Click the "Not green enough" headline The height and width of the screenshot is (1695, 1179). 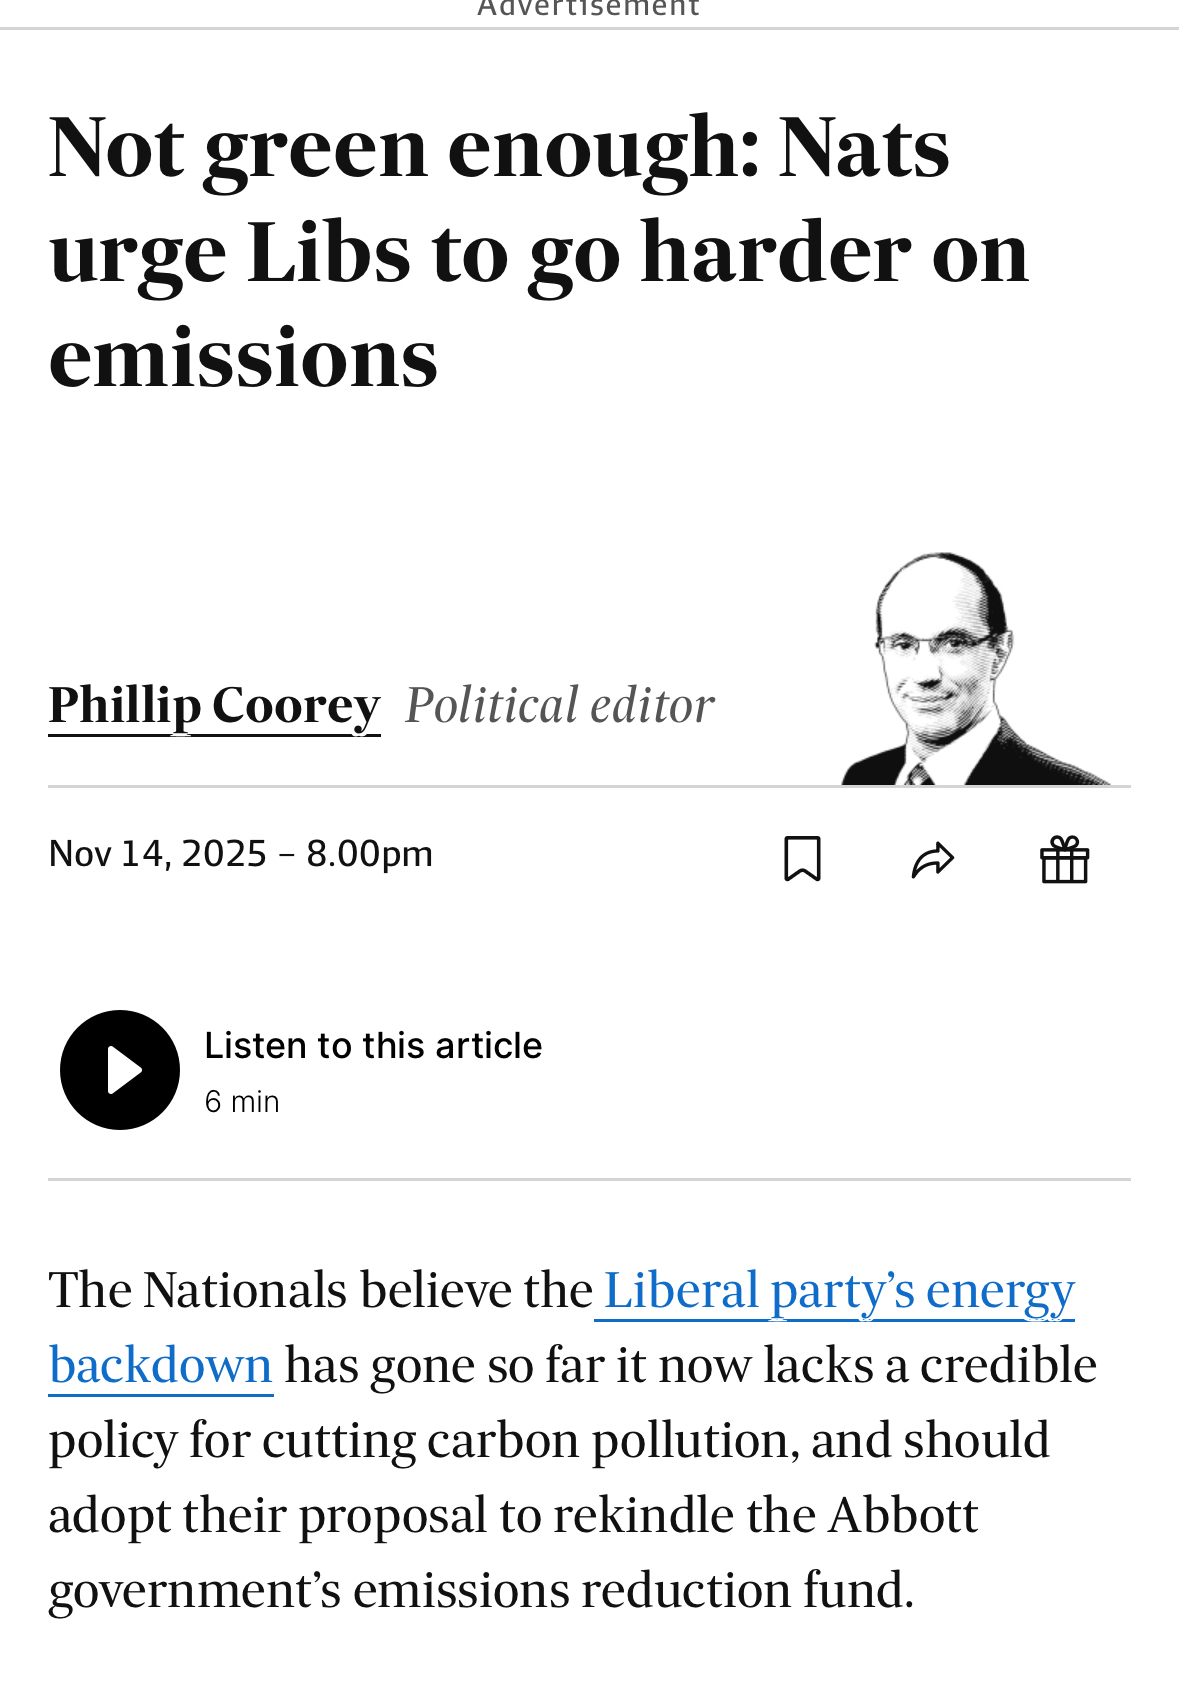(498, 148)
